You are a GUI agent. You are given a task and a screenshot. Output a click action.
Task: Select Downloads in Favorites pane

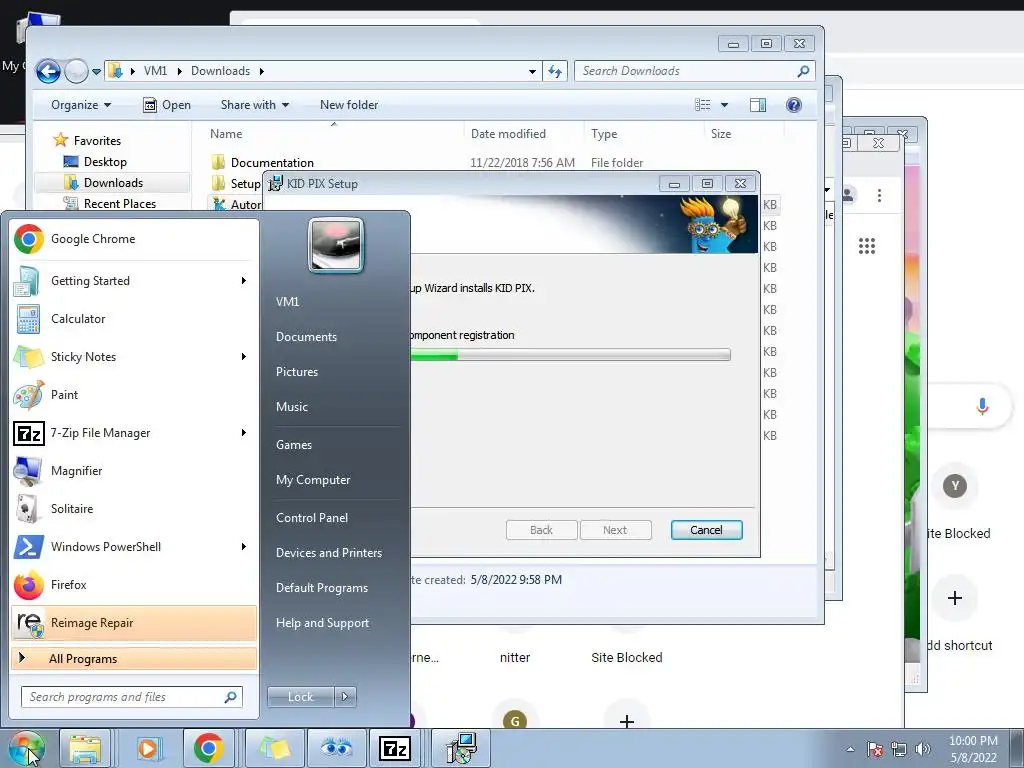click(x=113, y=183)
